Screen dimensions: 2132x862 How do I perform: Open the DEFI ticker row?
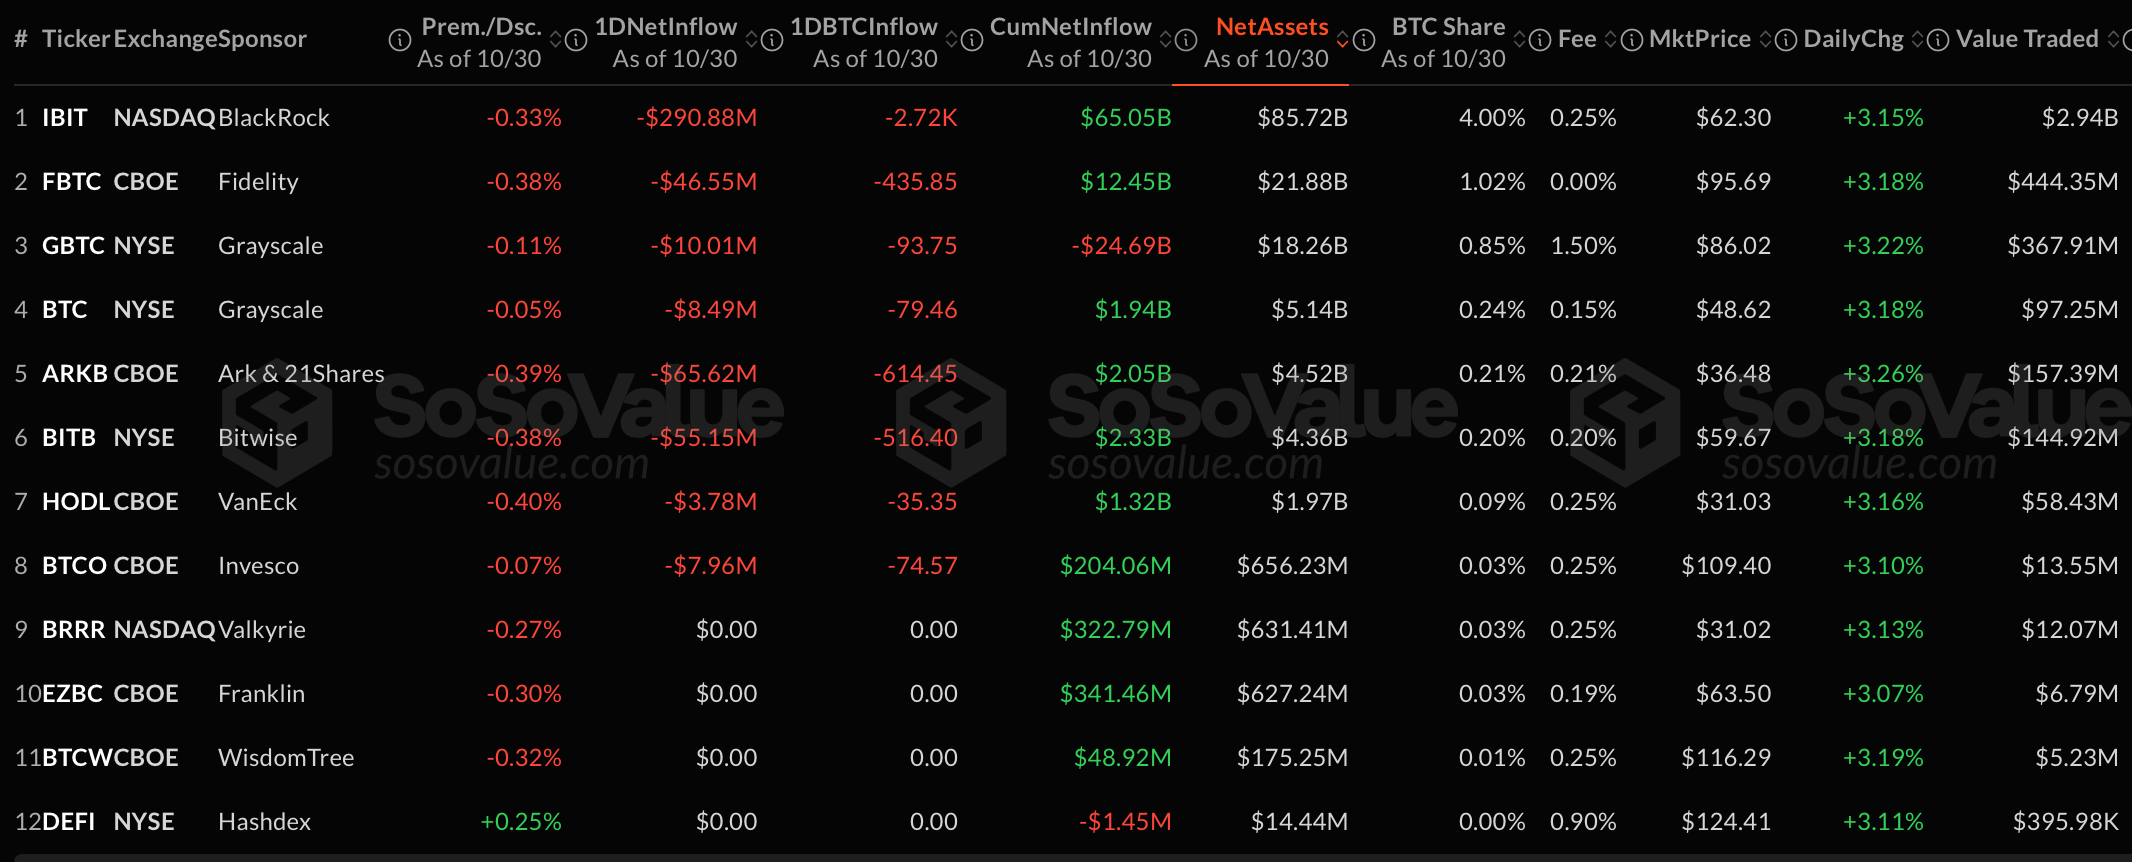(x=69, y=822)
